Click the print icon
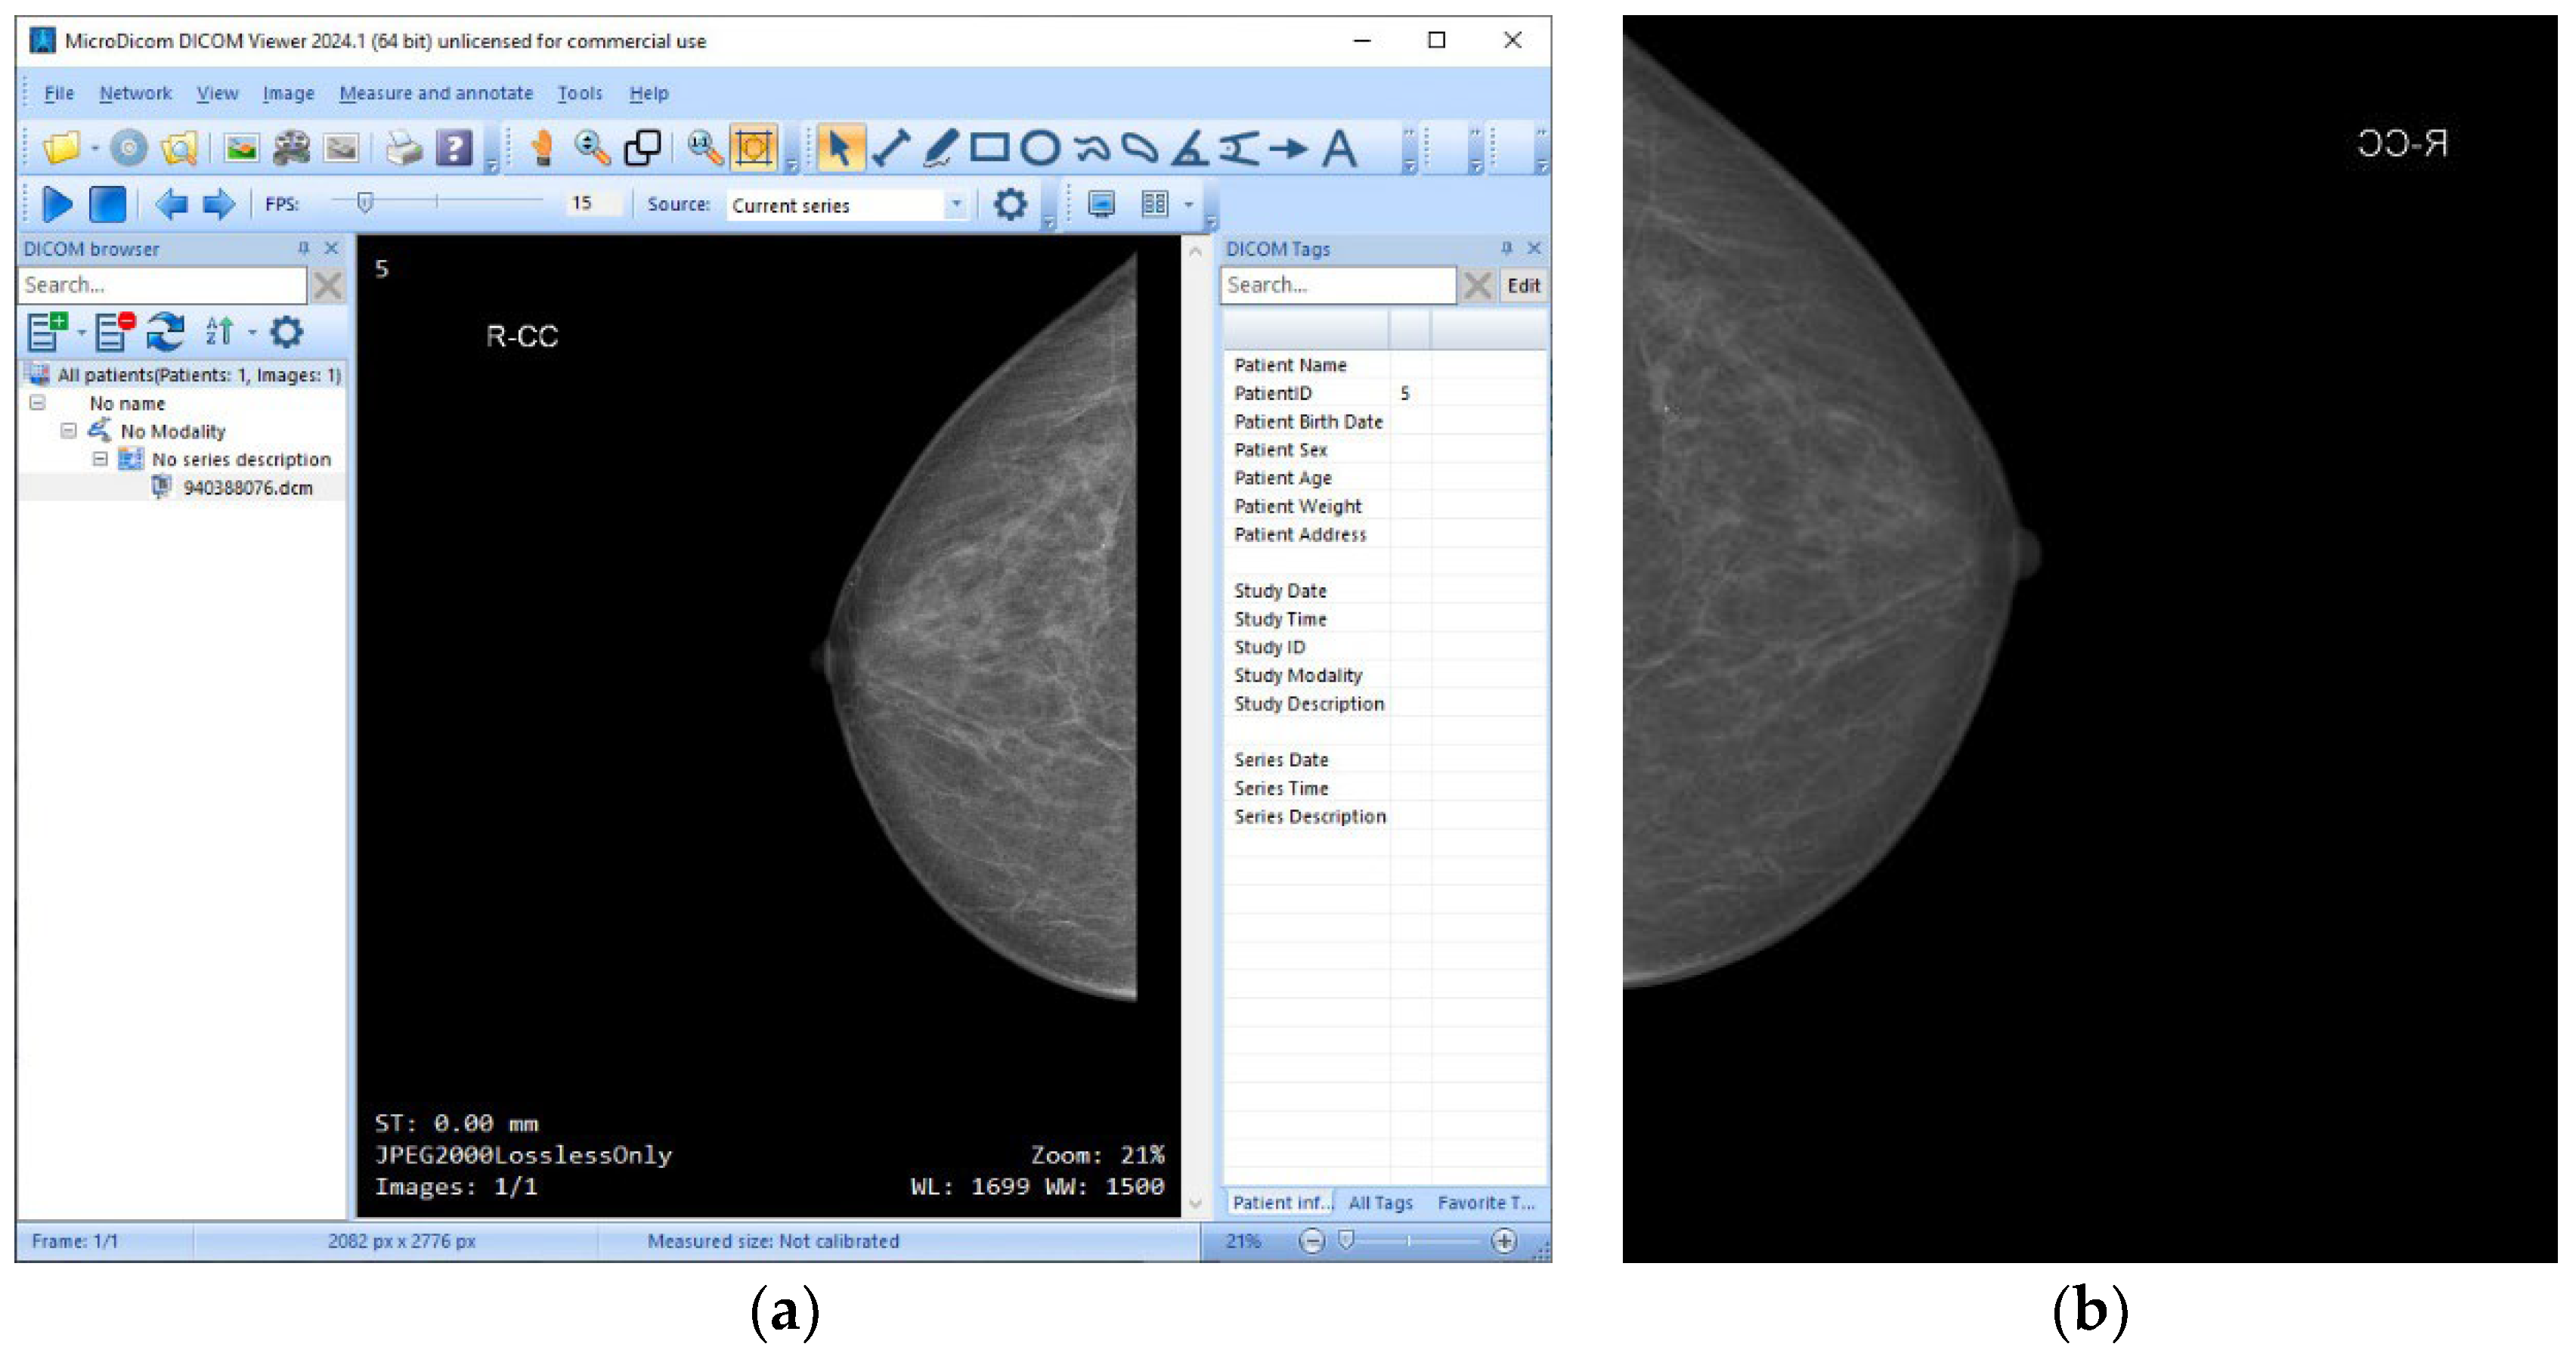The height and width of the screenshot is (1350, 2576). pos(404,149)
